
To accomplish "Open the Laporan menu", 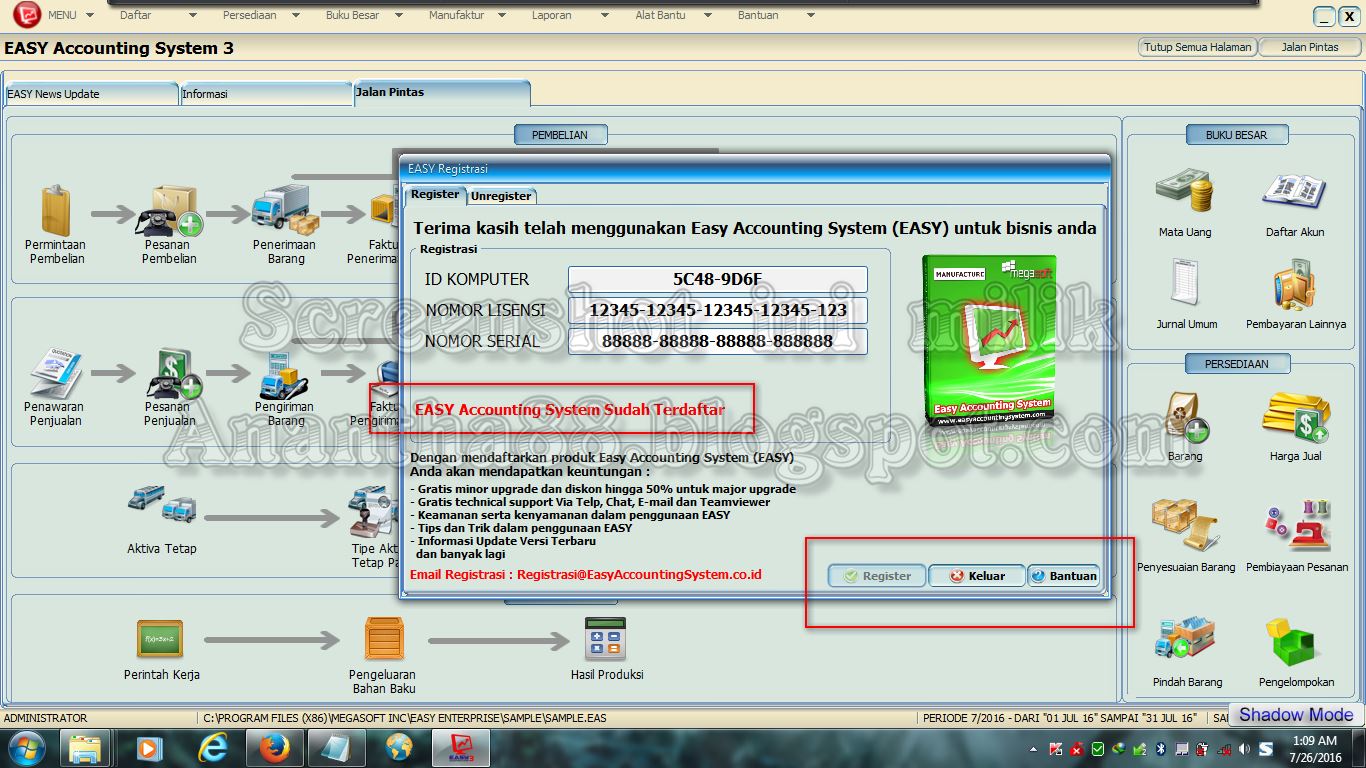I will click(x=552, y=15).
